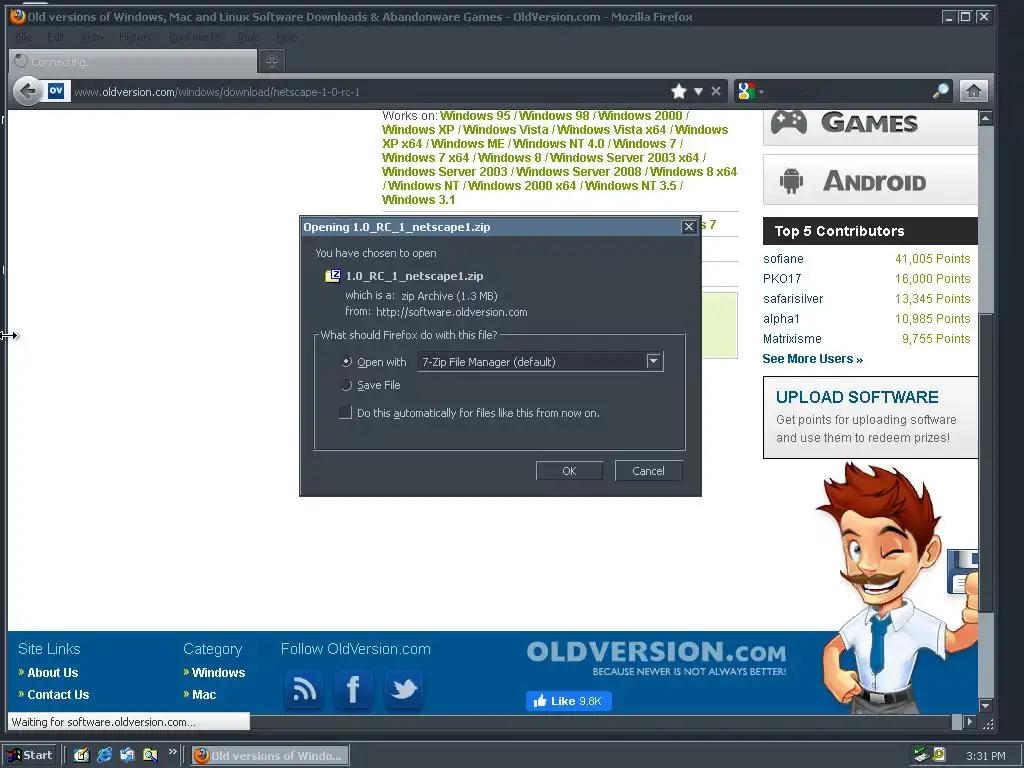1024x768 pixels.
Task: Click the page scrollbar down arrow
Action: 985,706
